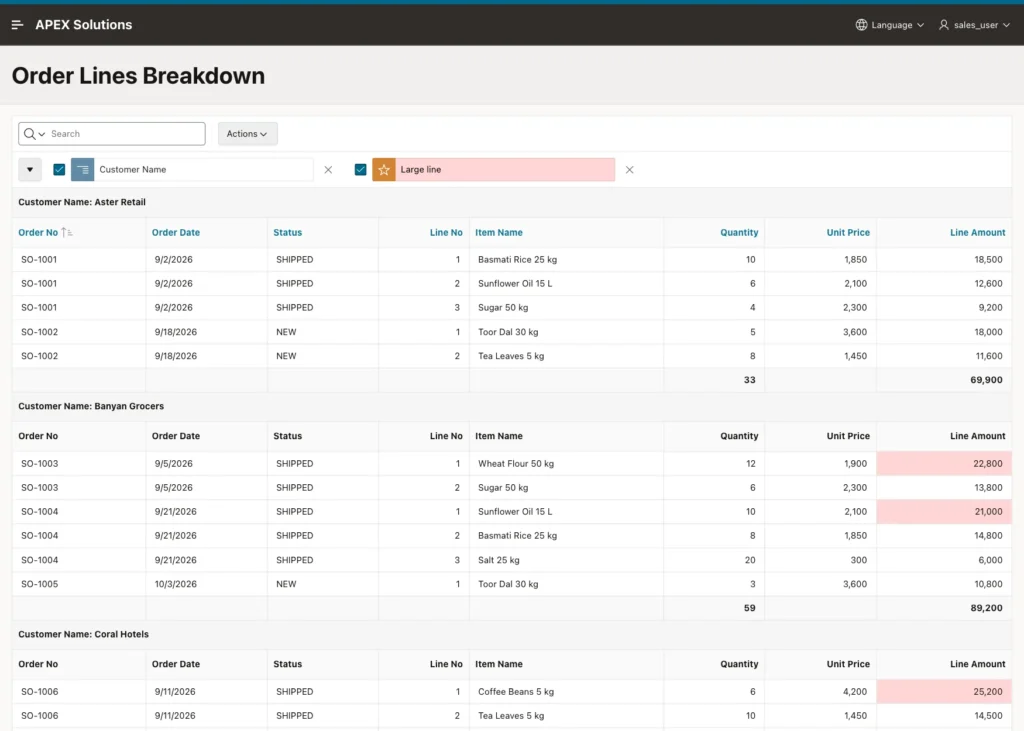The height and width of the screenshot is (731, 1024).
Task: Click highlighted Line Amount 21,000 cell
Action: click(944, 512)
